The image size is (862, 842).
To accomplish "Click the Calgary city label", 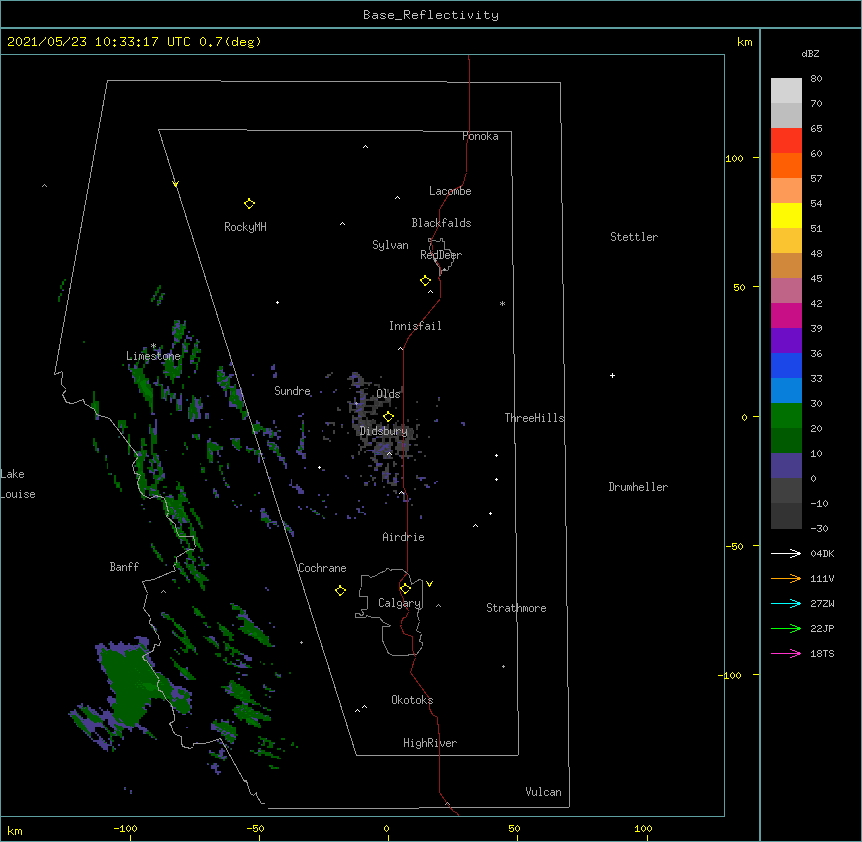I will click(399, 603).
